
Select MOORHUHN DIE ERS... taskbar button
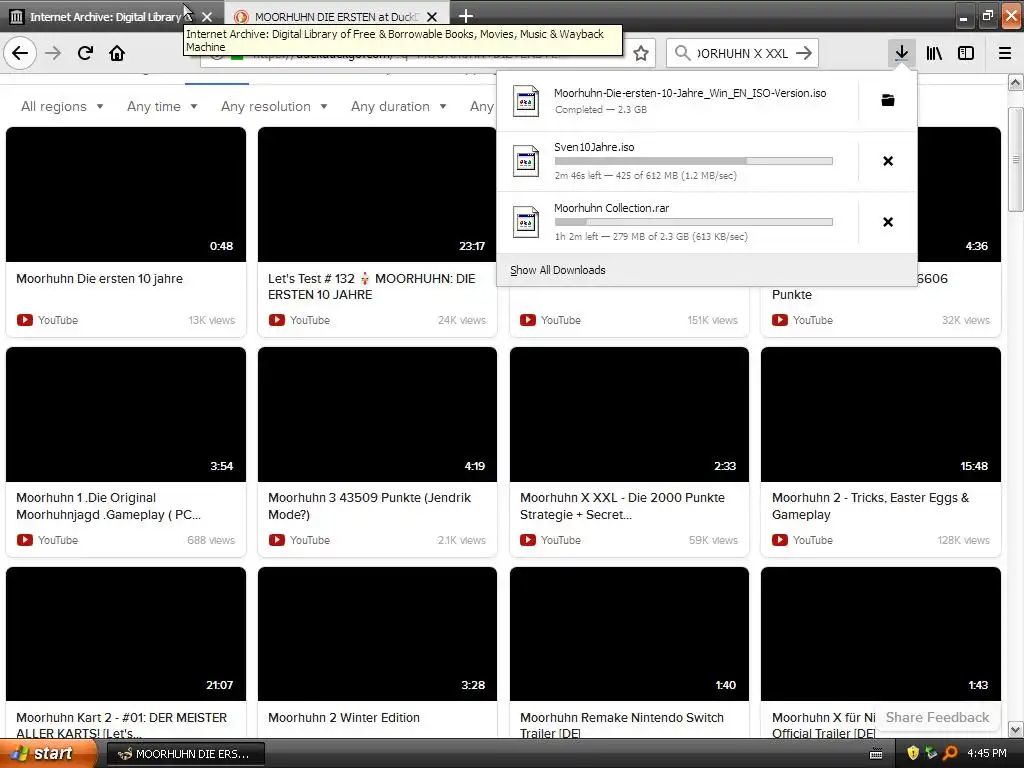(x=185, y=754)
